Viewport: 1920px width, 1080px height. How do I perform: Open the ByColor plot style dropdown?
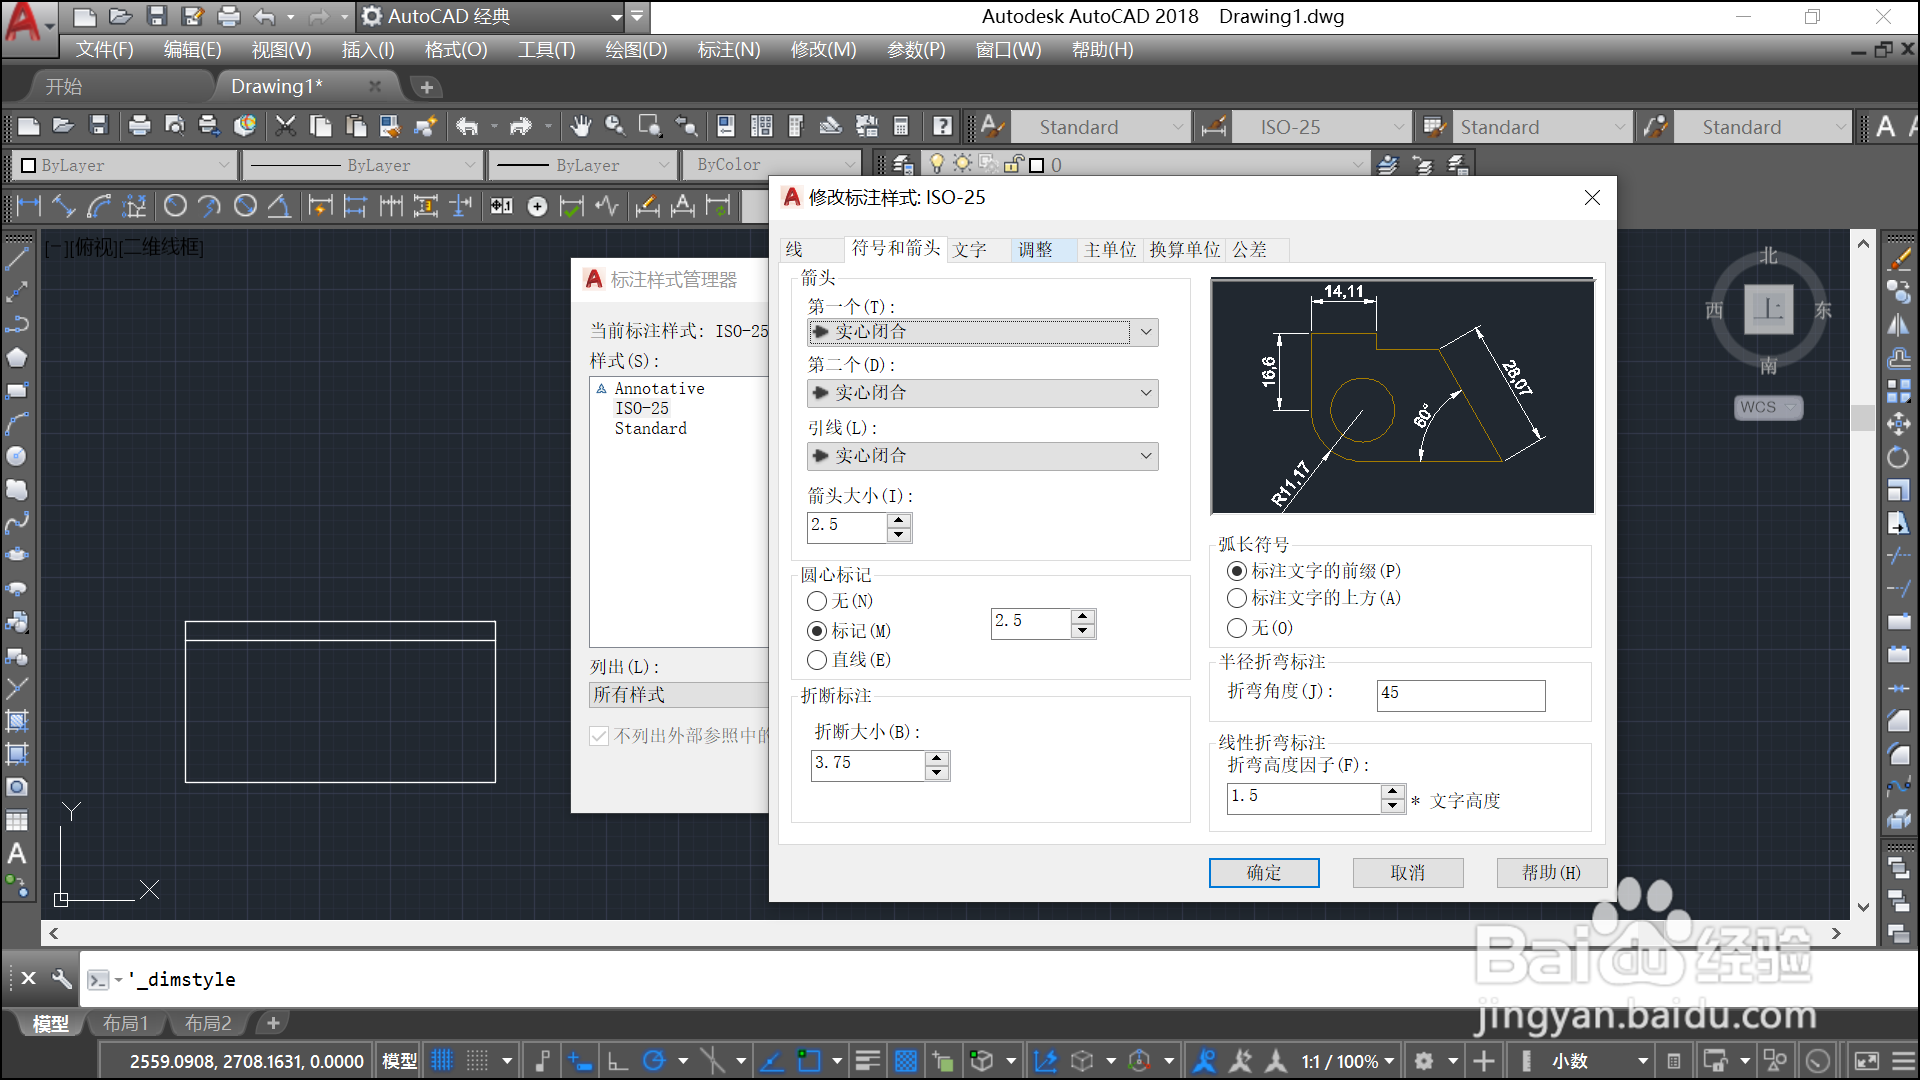click(x=771, y=164)
